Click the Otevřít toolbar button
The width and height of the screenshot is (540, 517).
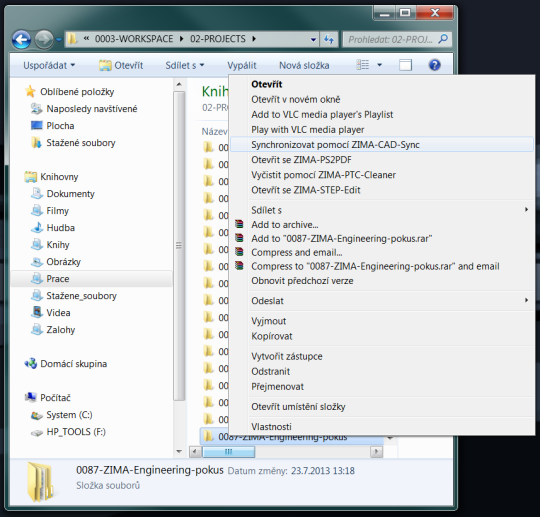(x=121, y=65)
